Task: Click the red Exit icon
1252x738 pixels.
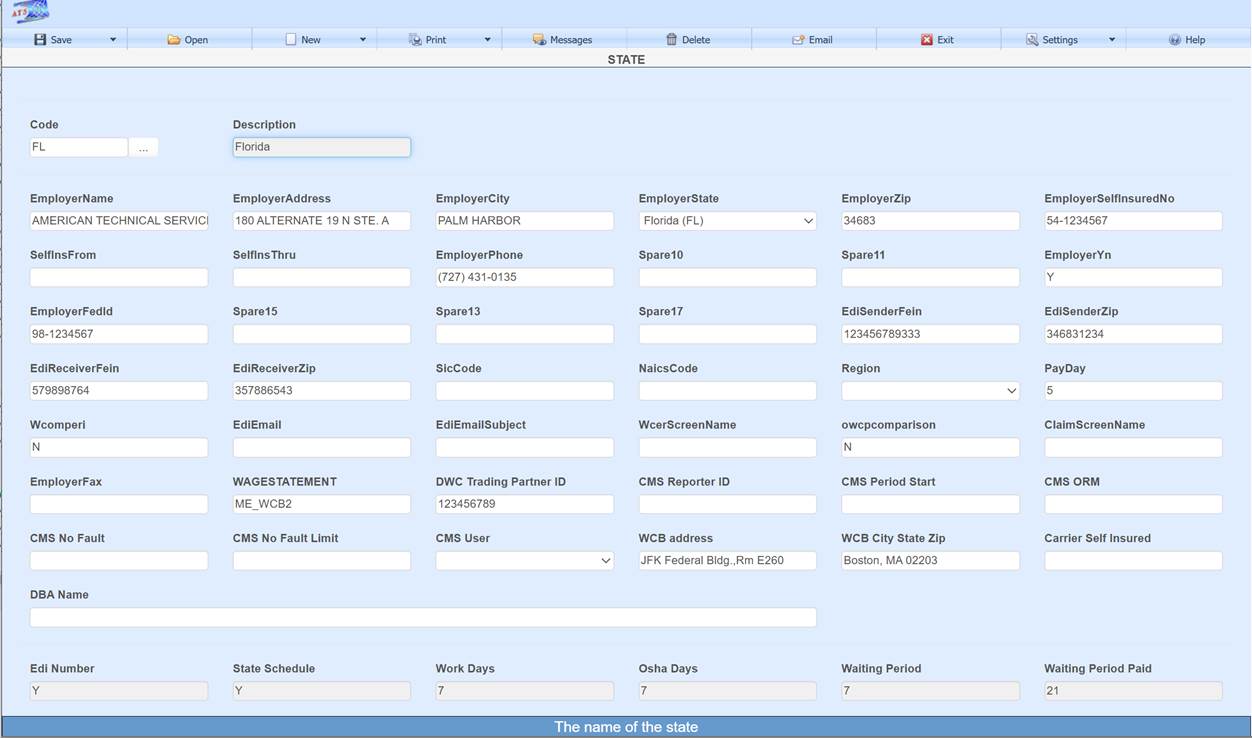Action: (x=927, y=40)
